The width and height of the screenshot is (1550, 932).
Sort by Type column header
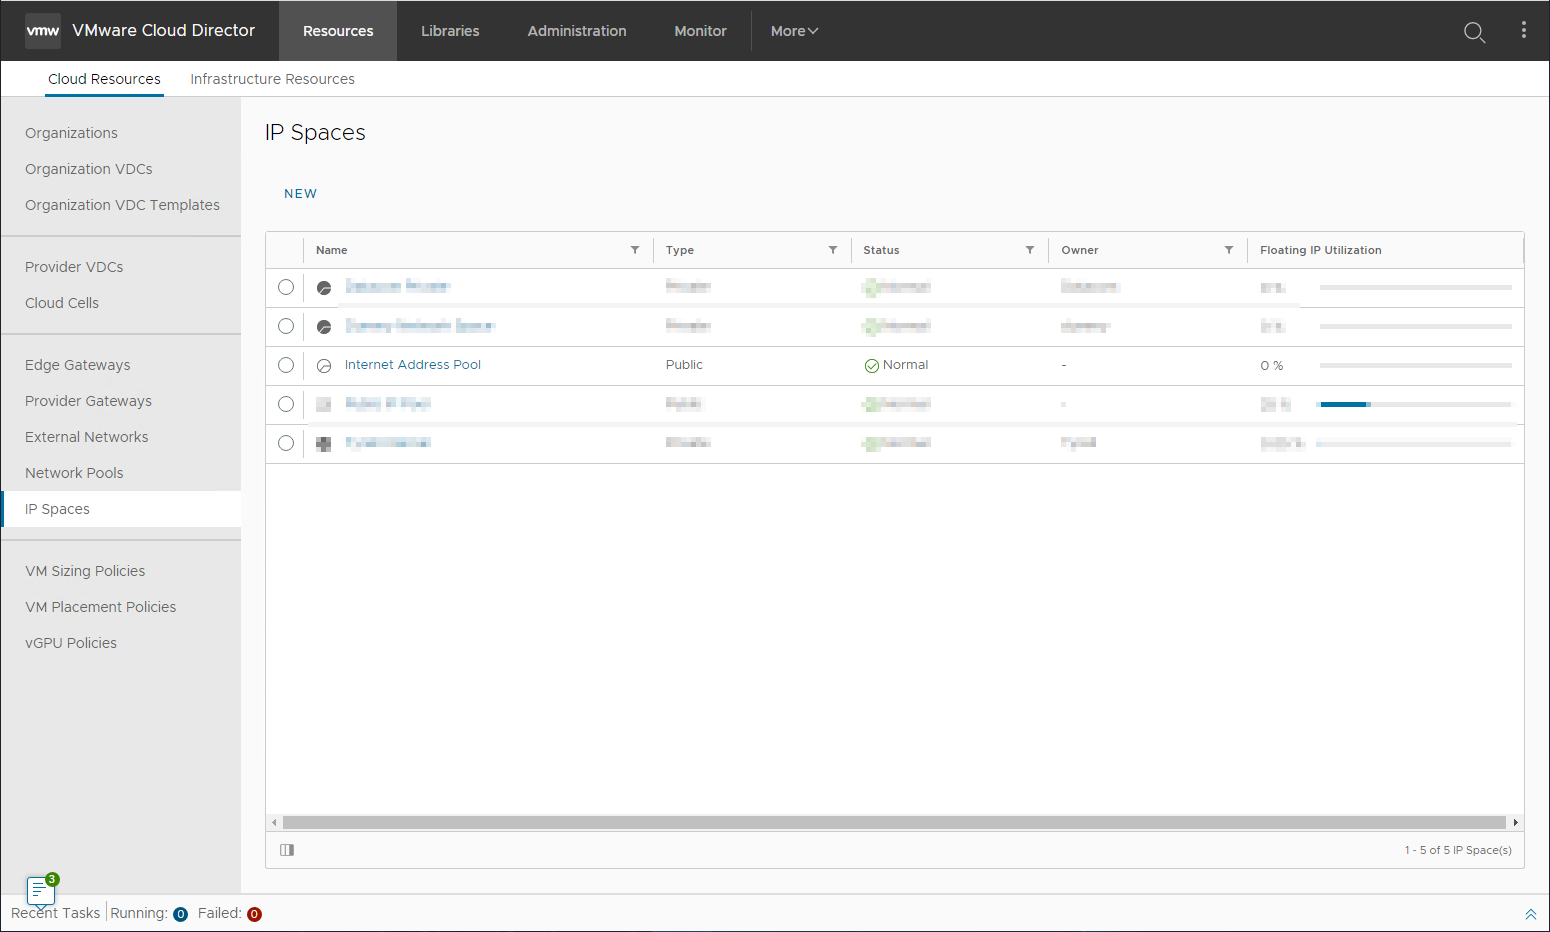(x=680, y=250)
